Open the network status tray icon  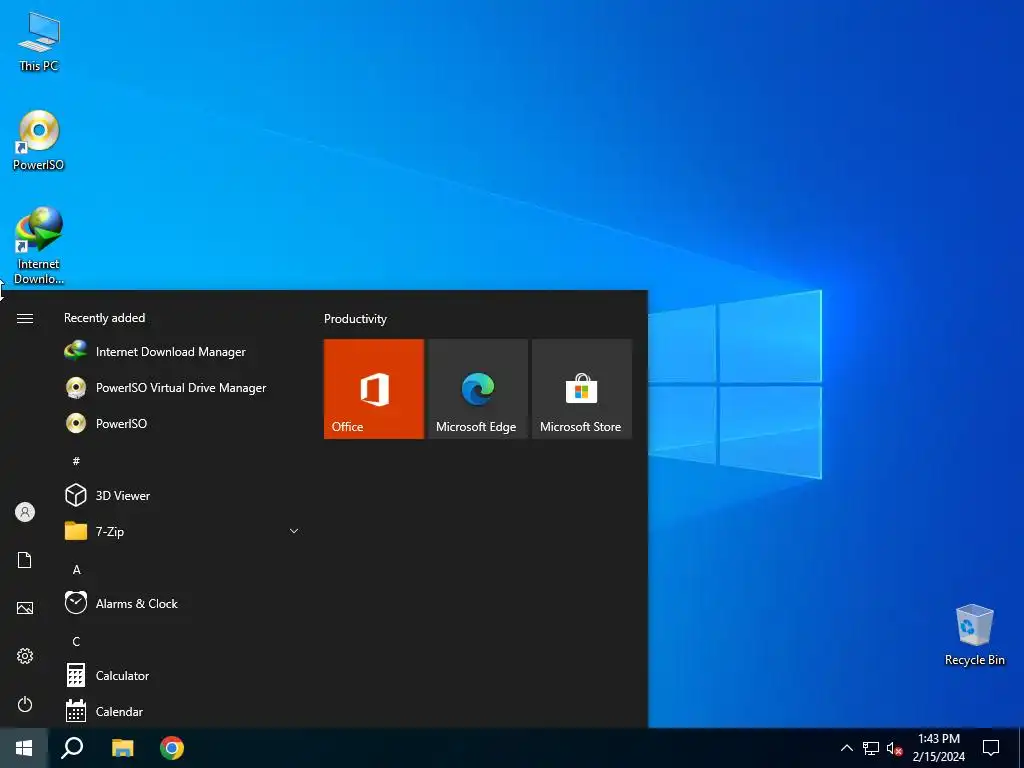[x=871, y=748]
